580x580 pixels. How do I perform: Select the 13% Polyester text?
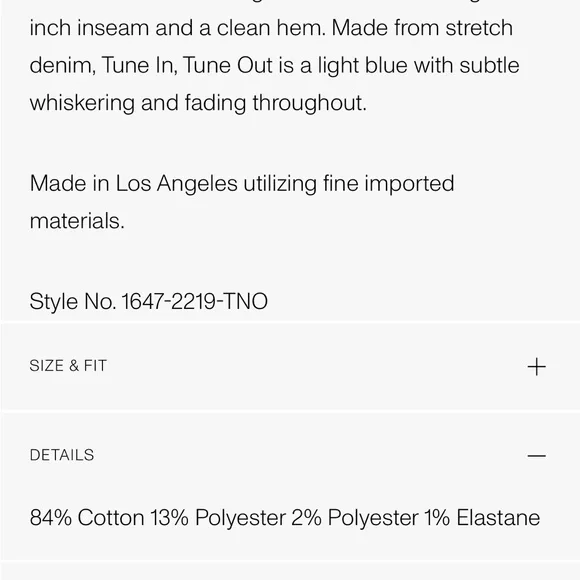tap(218, 517)
